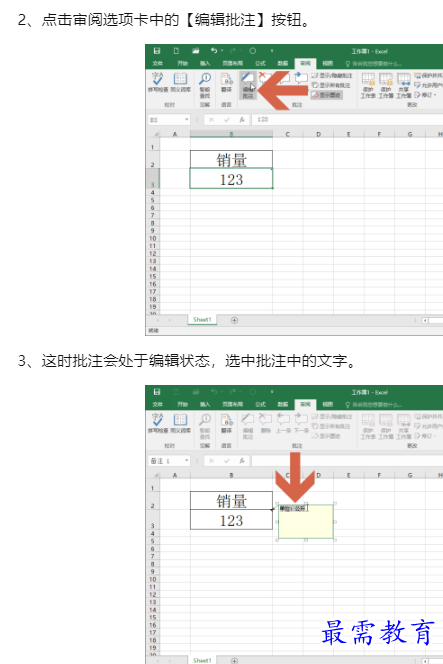The height and width of the screenshot is (664, 443).
Task: Open Name Box dropdown arrow in step 2 Excel
Action: [x=186, y=120]
